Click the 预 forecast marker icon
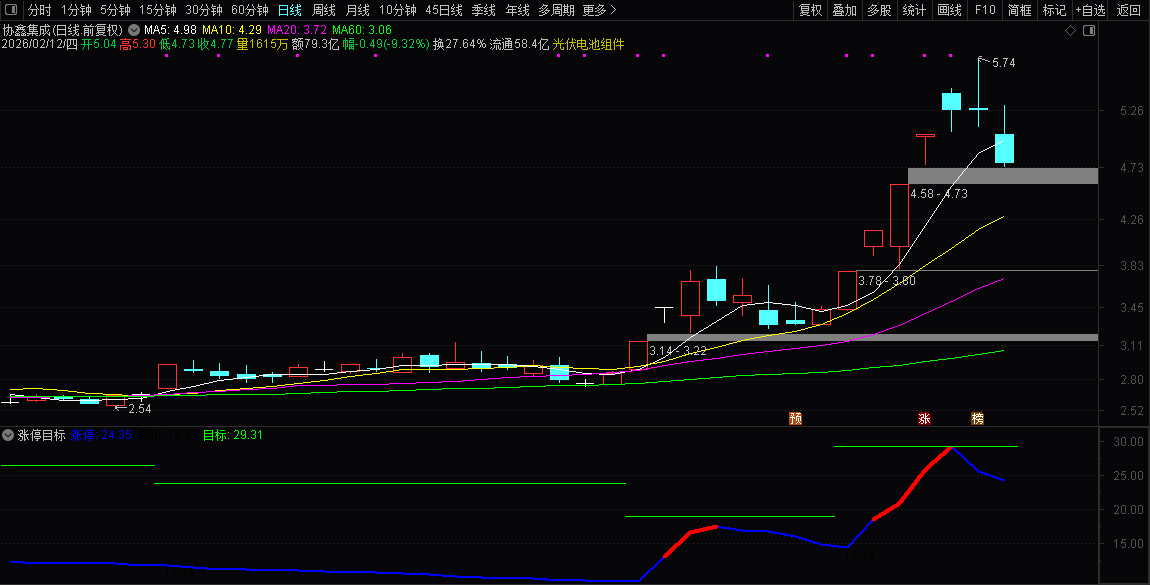This screenshot has width=1150, height=585. (795, 418)
